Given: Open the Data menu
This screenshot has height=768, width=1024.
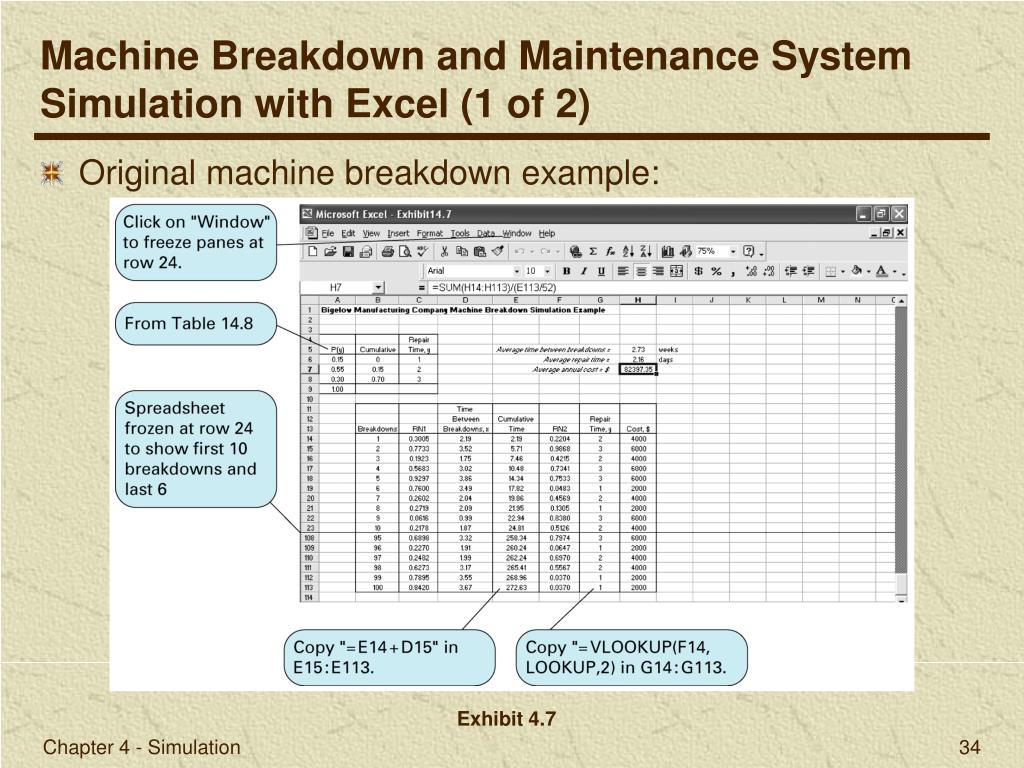Looking at the screenshot, I should click(x=486, y=233).
